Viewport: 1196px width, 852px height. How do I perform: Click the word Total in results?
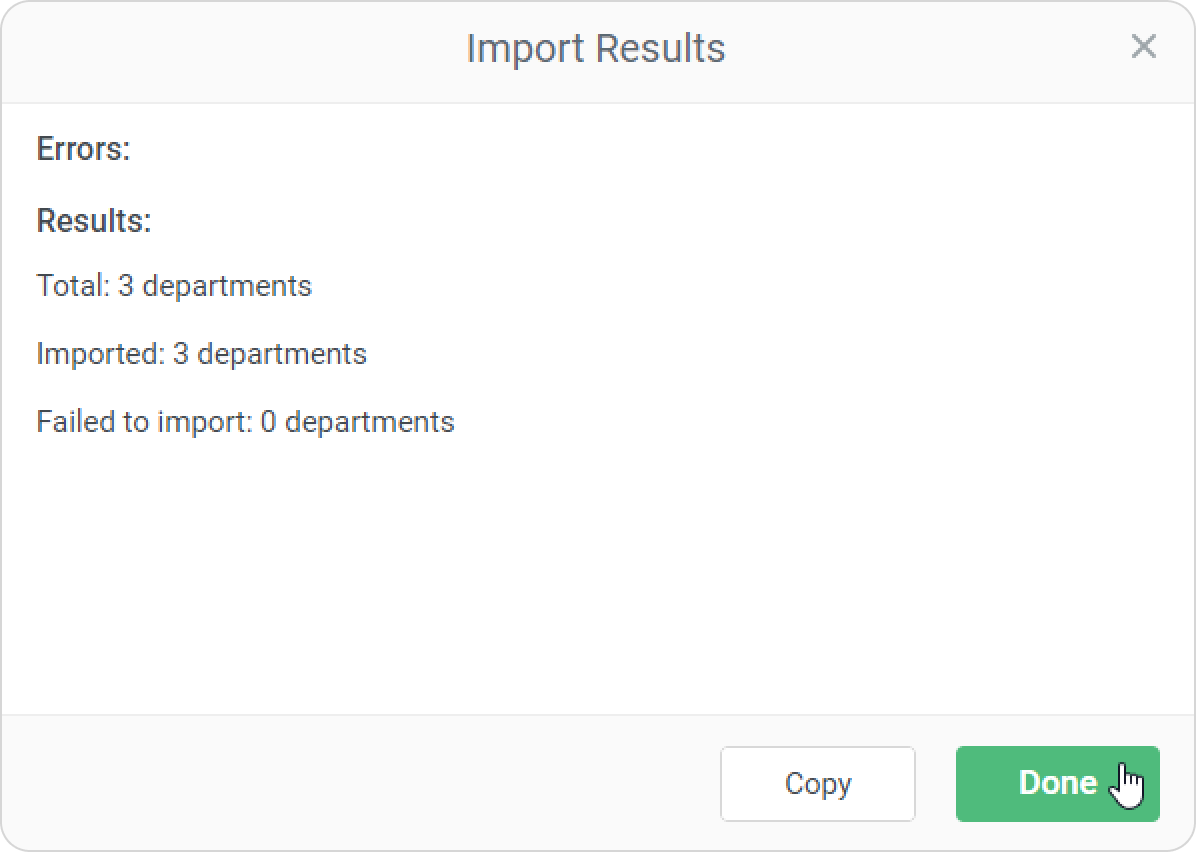[x=71, y=286]
